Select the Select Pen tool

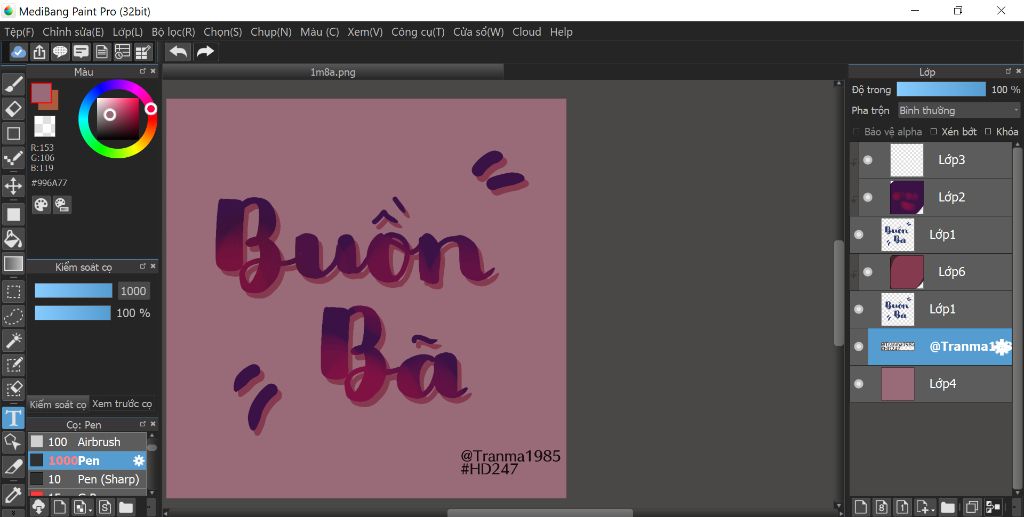point(13,365)
